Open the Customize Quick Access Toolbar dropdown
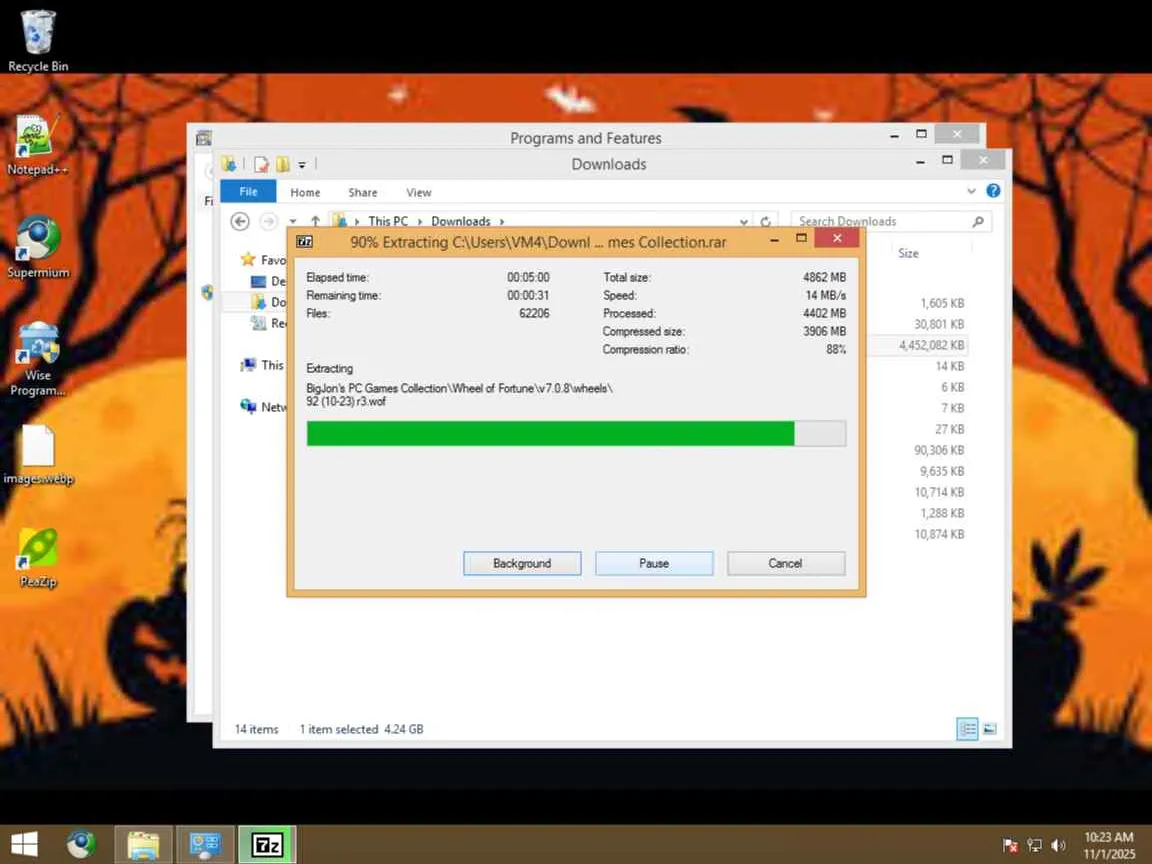The image size is (1152, 864). (302, 165)
